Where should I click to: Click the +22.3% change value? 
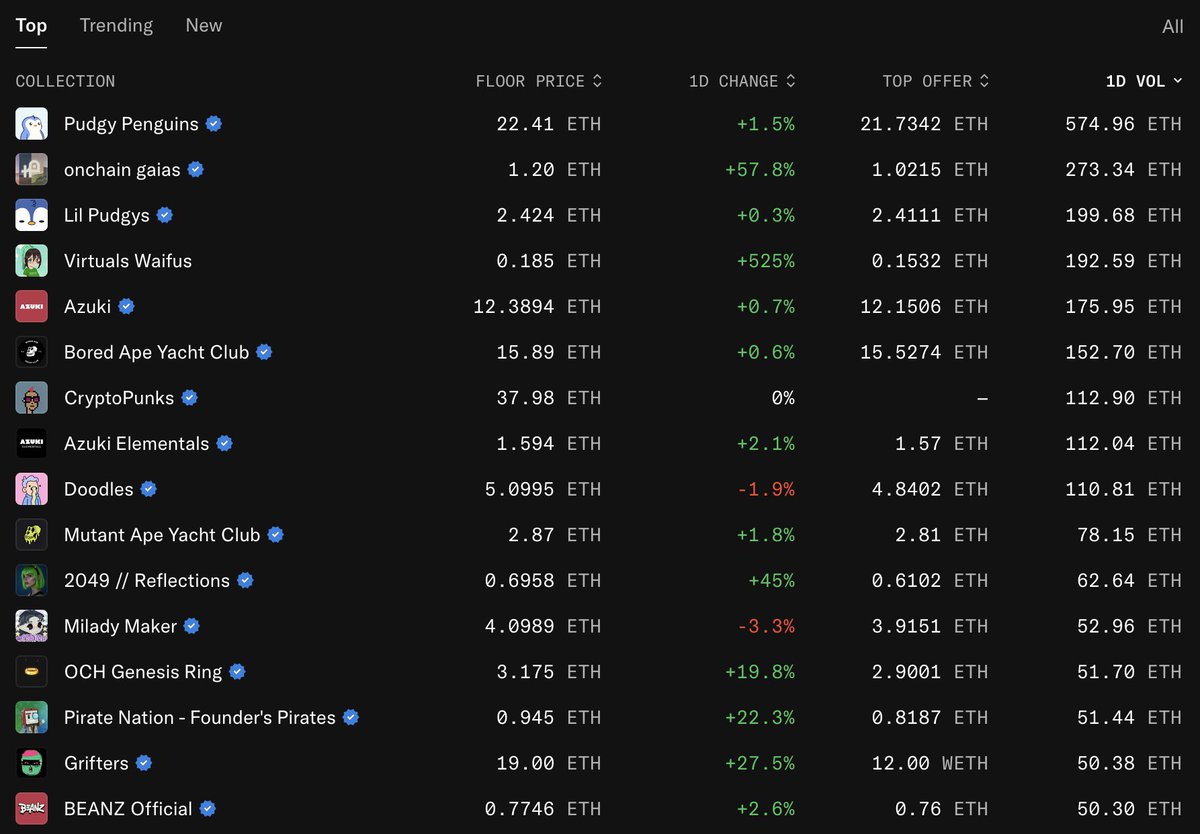click(760, 718)
